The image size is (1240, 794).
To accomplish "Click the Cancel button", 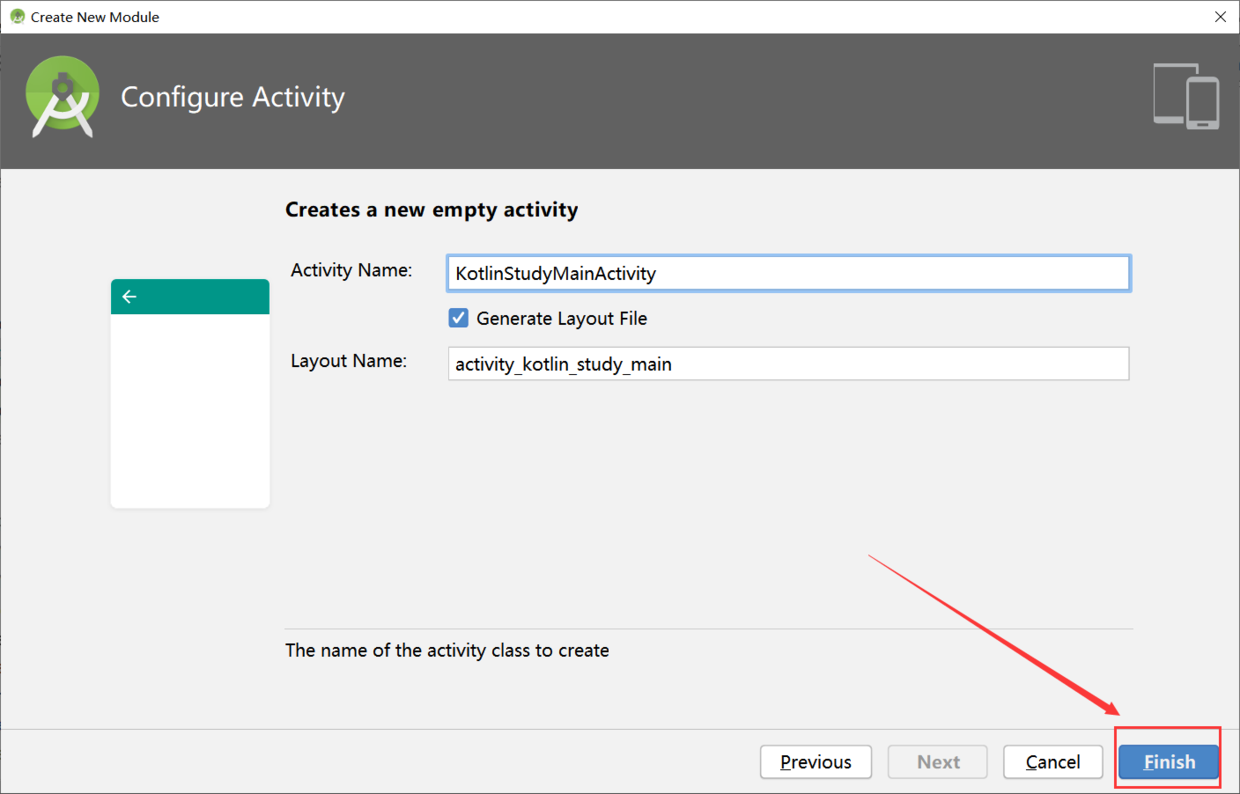I will (x=1053, y=762).
